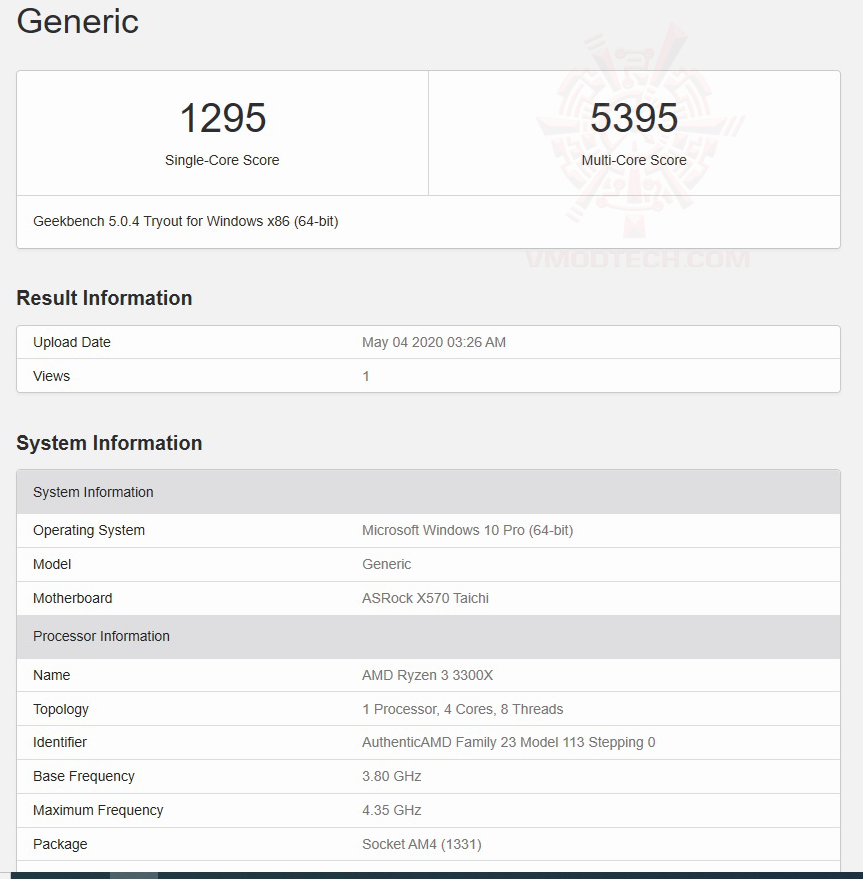Click the Maximum Frequency 4.35 GHz value
863x879 pixels.
click(391, 810)
